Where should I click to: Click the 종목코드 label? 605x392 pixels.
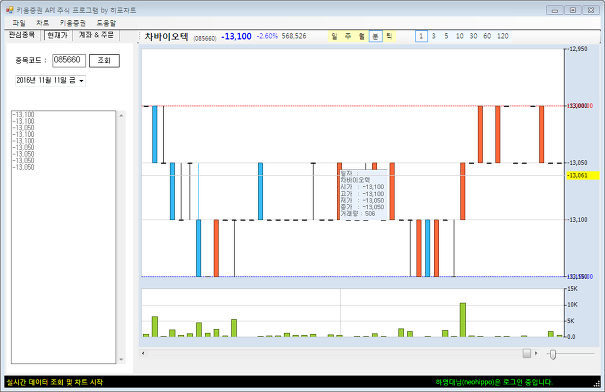coord(31,60)
